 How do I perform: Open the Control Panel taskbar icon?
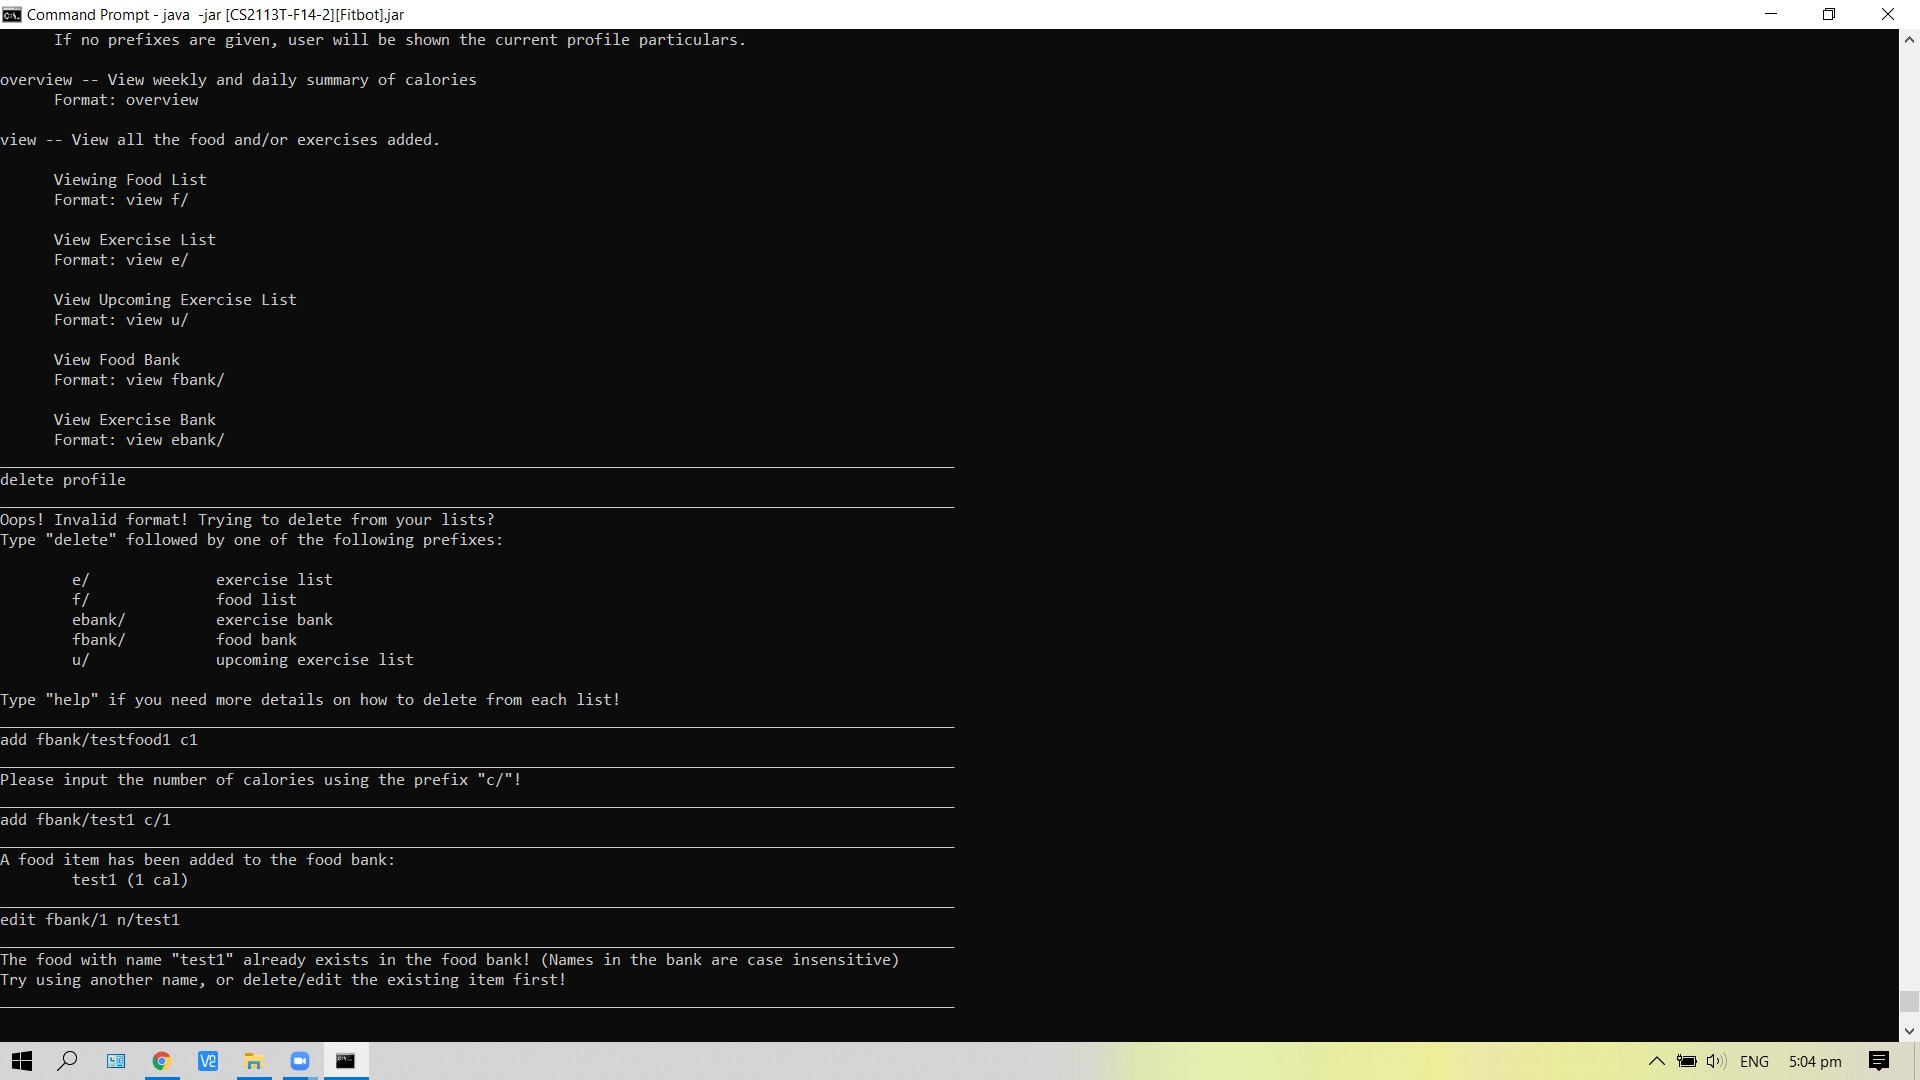(115, 1061)
